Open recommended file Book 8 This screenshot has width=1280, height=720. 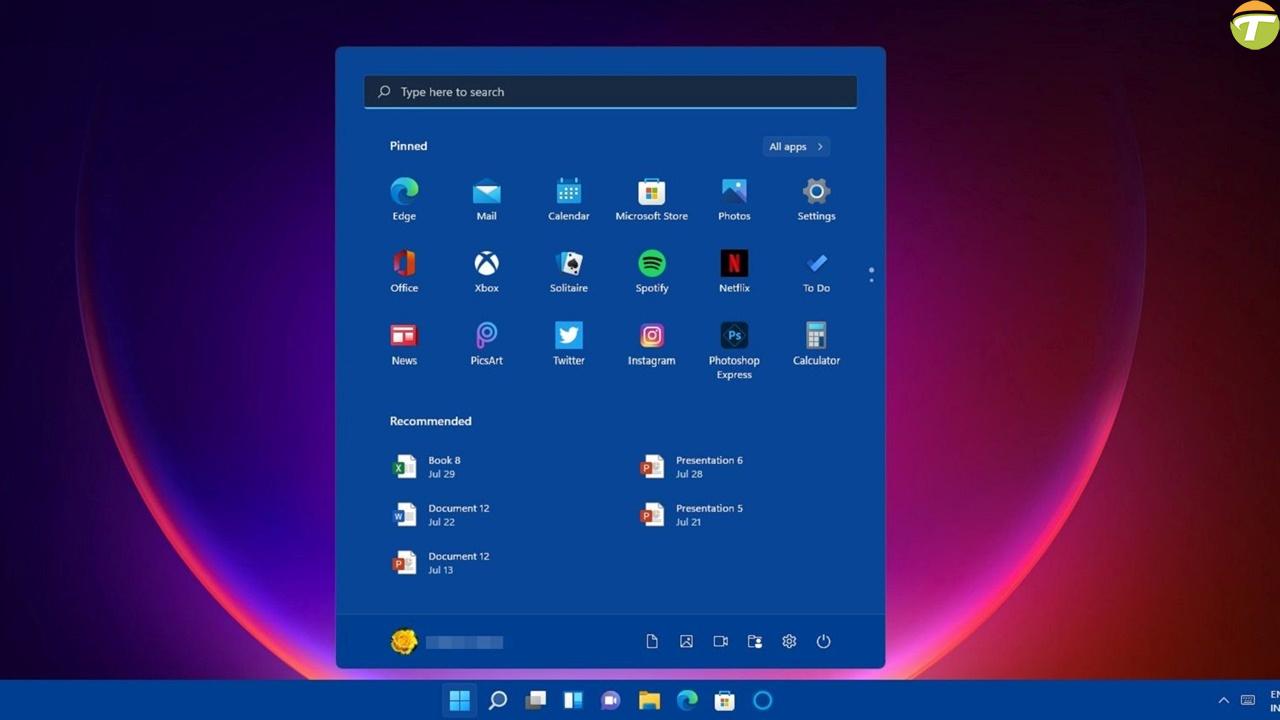(428, 467)
